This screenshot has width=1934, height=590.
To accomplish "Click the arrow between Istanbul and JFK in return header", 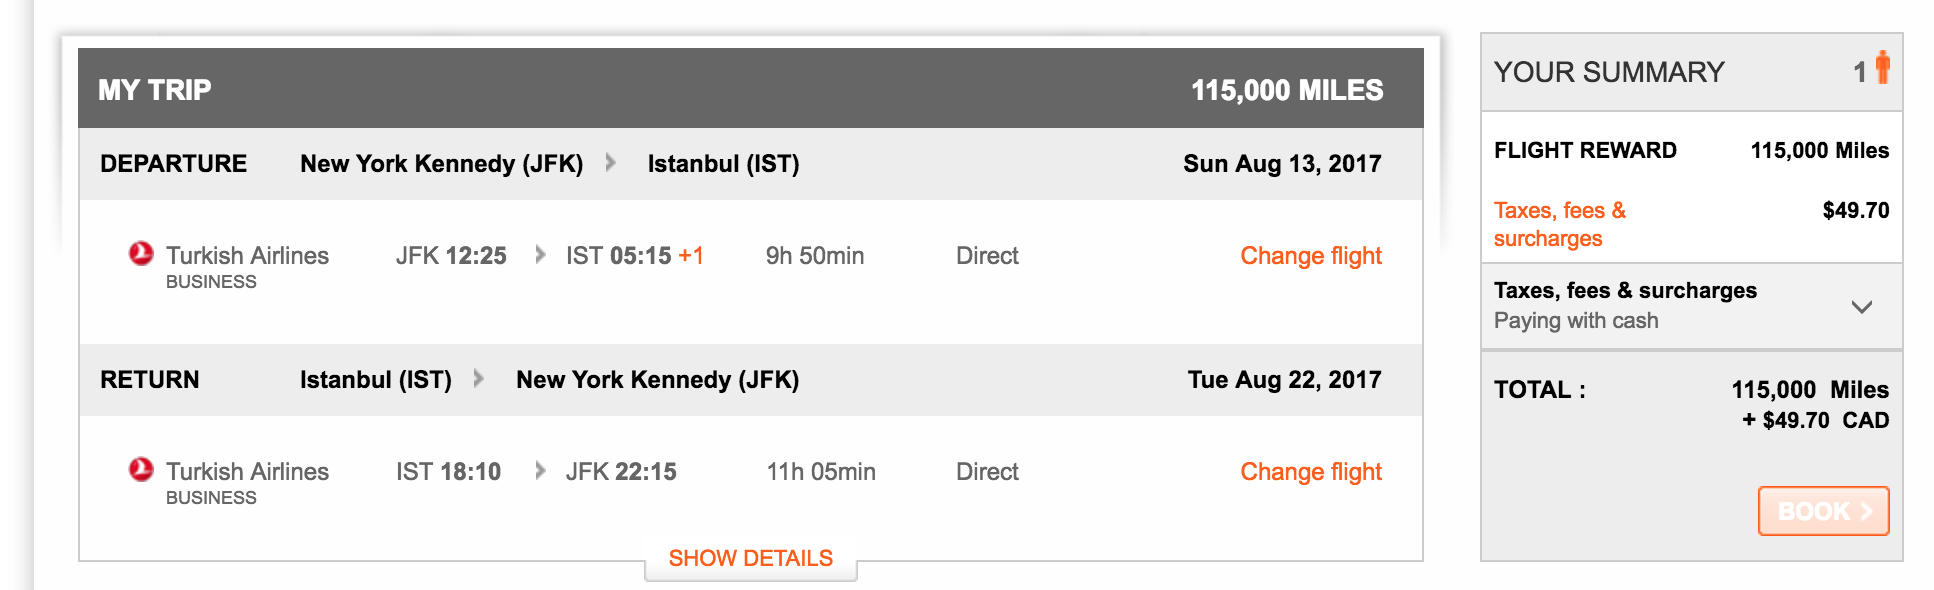I will (x=479, y=379).
